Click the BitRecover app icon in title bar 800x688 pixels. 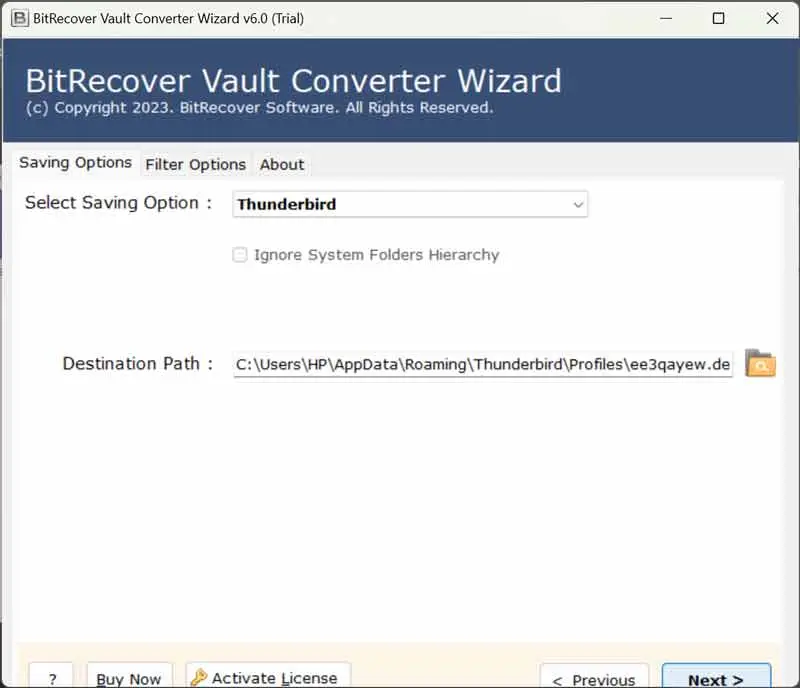click(19, 18)
